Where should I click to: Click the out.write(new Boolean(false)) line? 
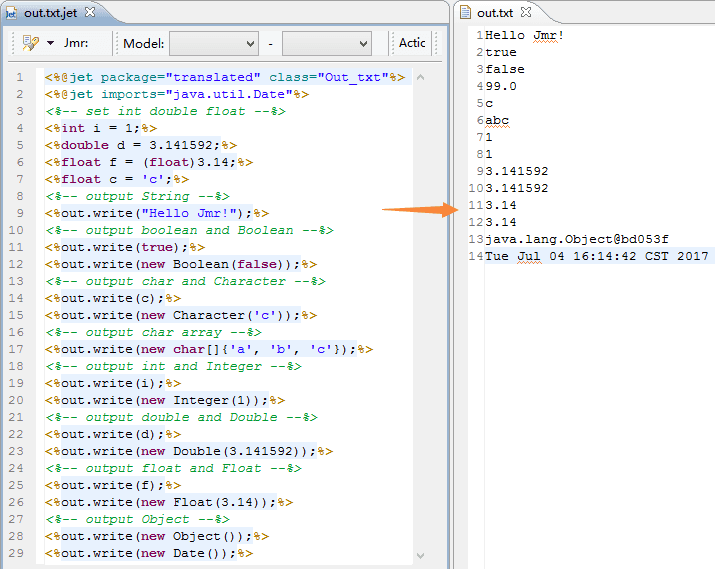181,264
